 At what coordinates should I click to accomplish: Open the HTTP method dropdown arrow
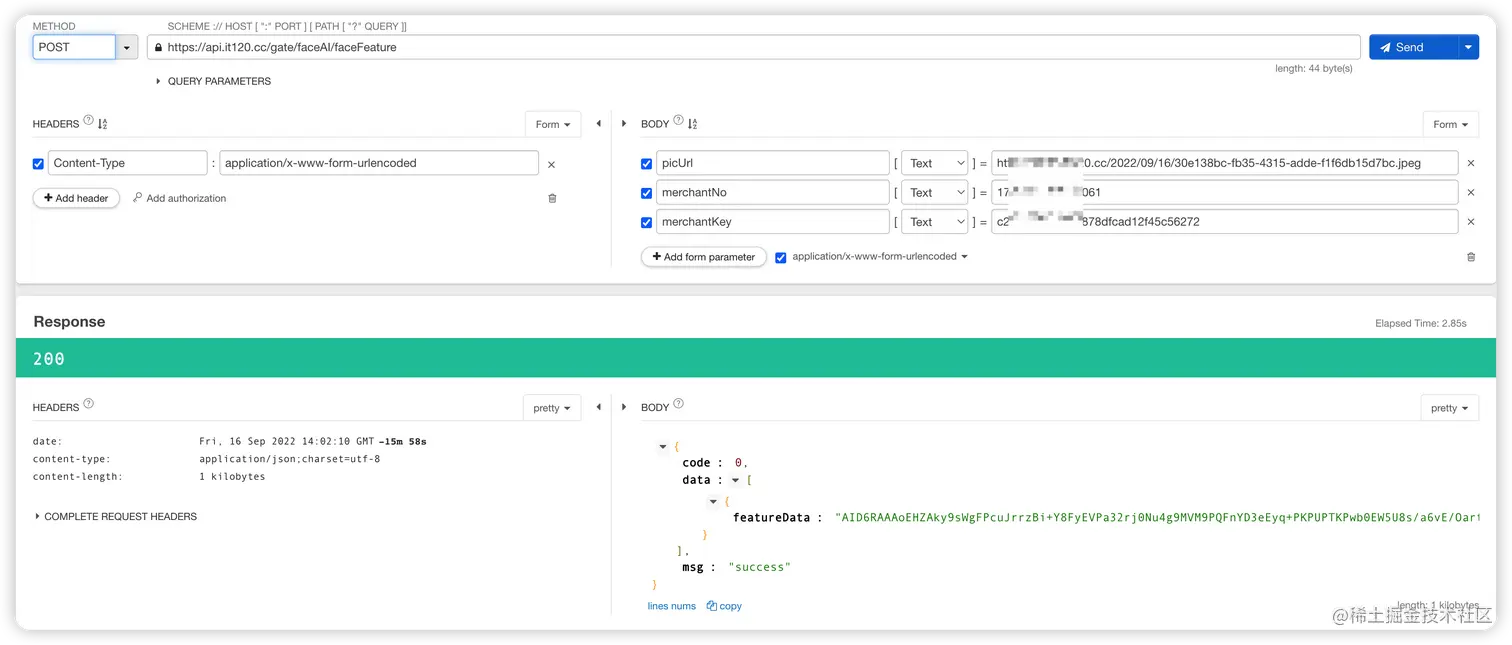point(127,47)
